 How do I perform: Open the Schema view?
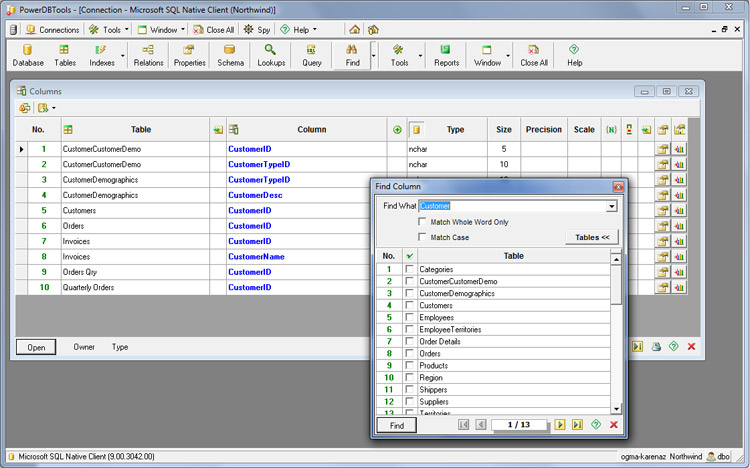click(x=230, y=55)
